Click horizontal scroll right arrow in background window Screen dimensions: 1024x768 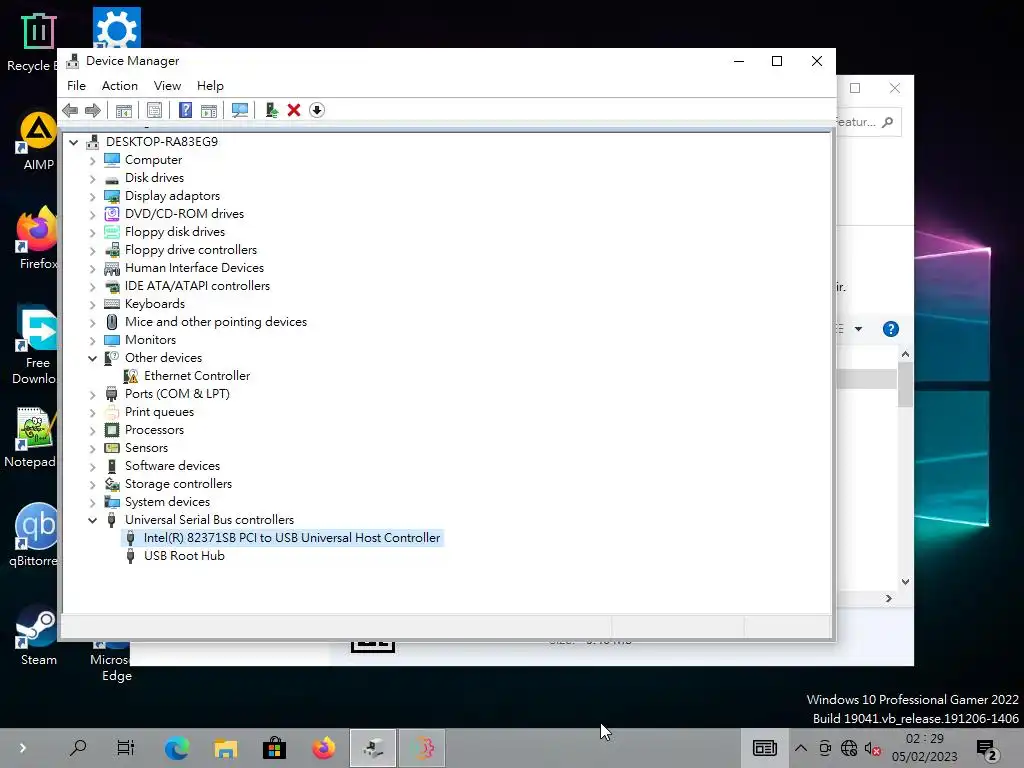889,598
